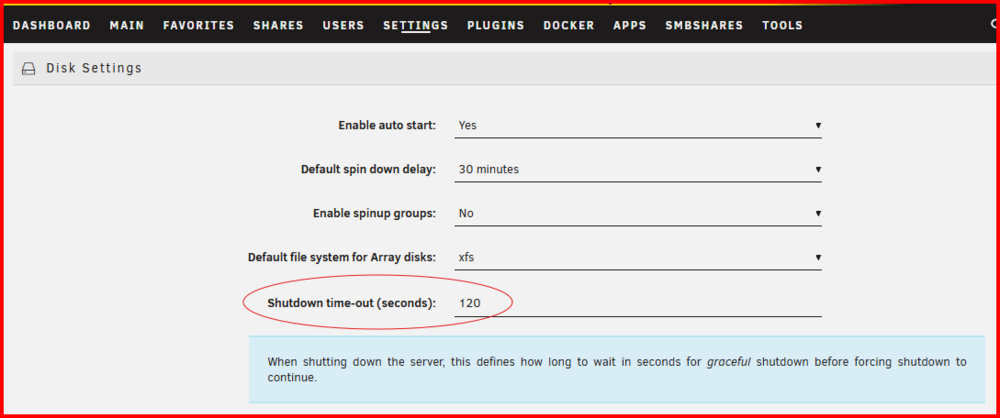Go to the Main tab

coord(127,26)
